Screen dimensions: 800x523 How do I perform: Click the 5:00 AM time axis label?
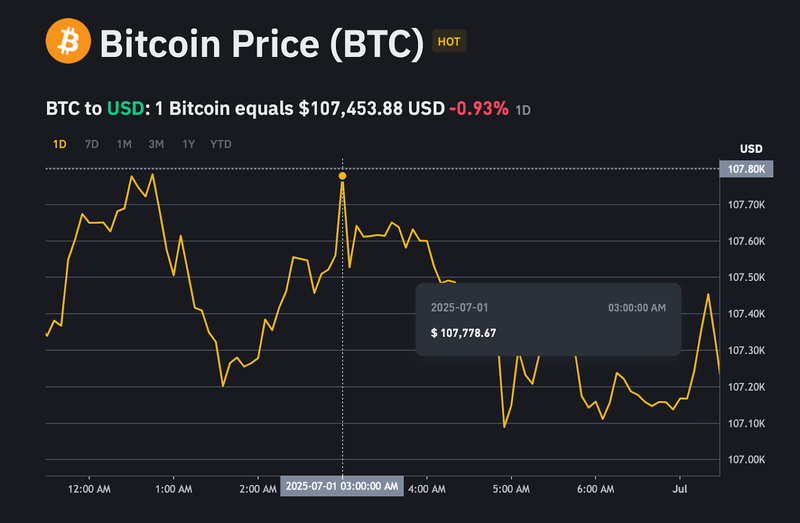point(511,490)
